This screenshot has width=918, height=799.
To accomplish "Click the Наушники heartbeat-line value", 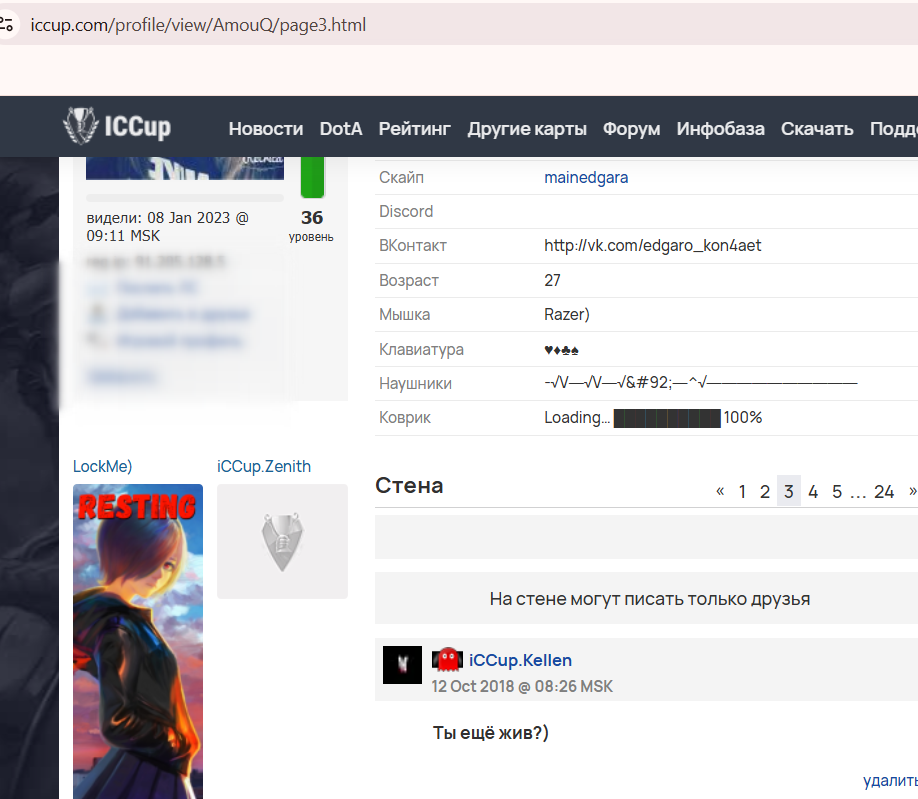I will 701,383.
